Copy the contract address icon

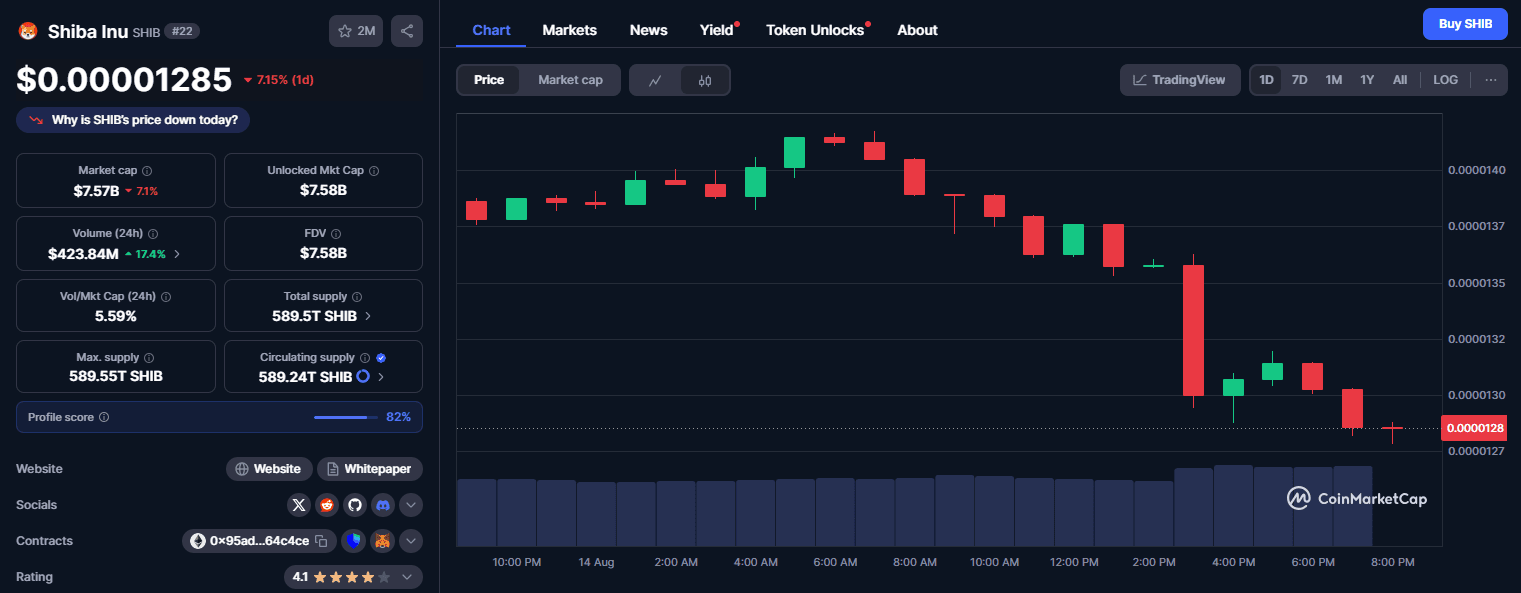coord(321,541)
